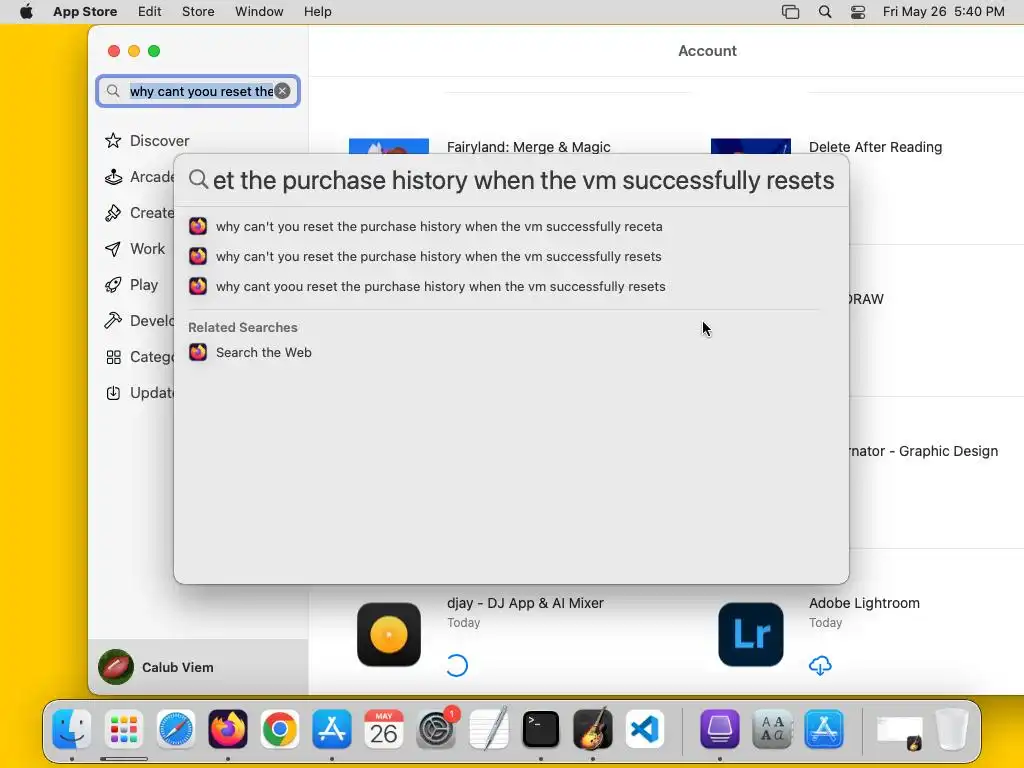Open Trash from the Dock

click(x=952, y=729)
